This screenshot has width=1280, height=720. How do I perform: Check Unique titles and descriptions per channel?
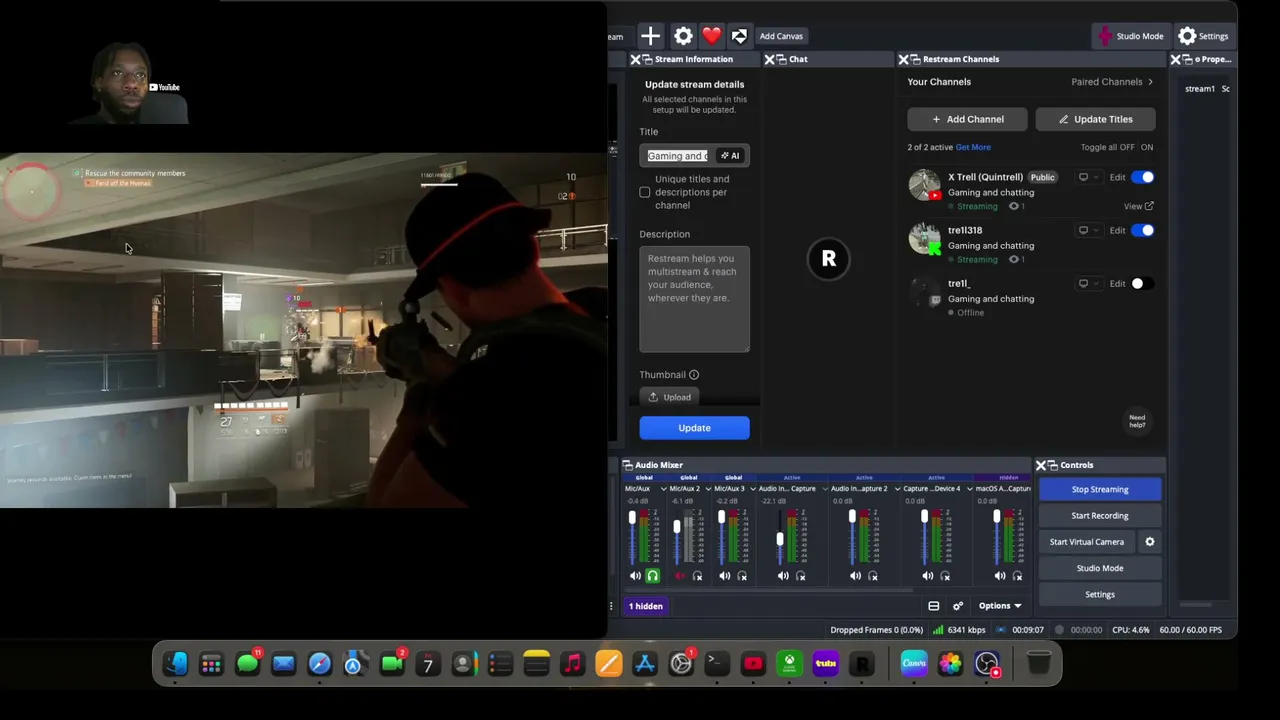tap(645, 192)
